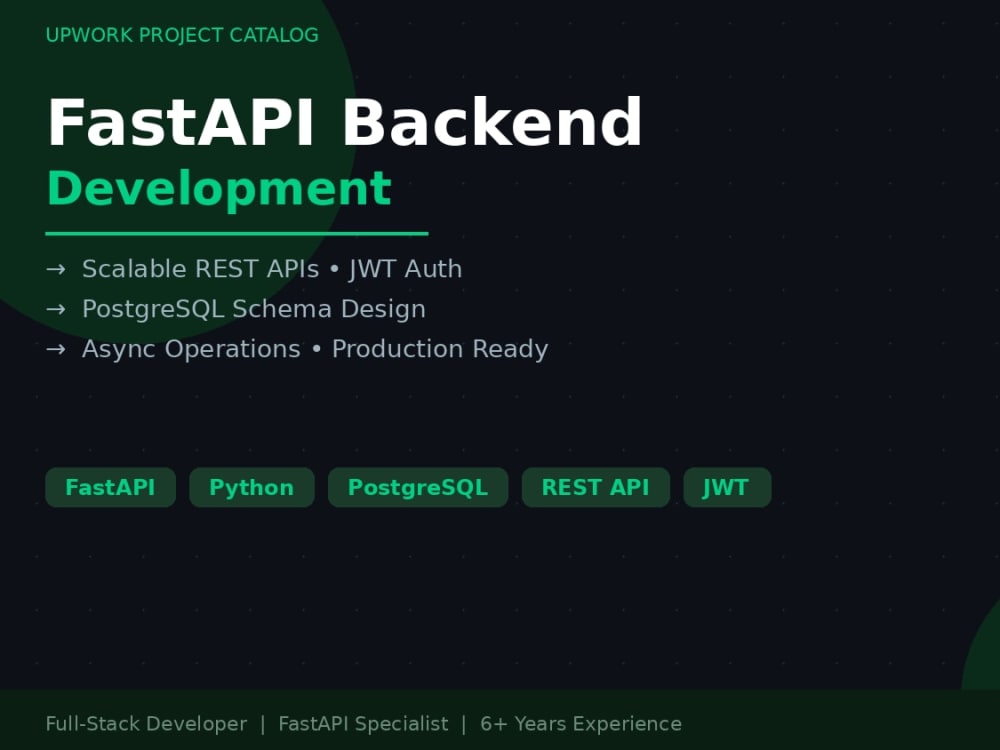Click 'Async Operations • Production Ready' line

(315, 349)
